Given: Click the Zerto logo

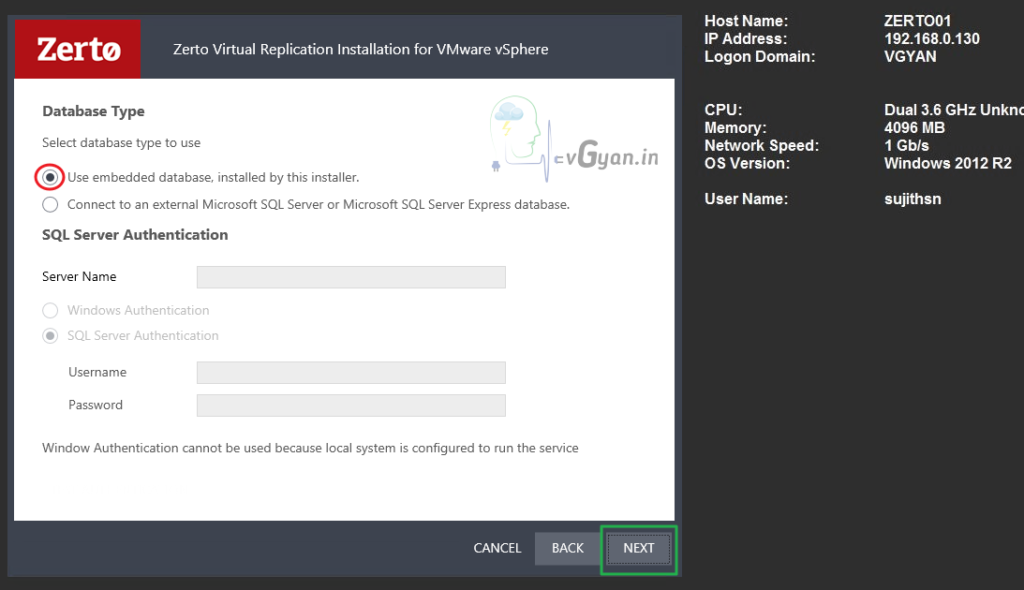Looking at the screenshot, I should [x=77, y=47].
